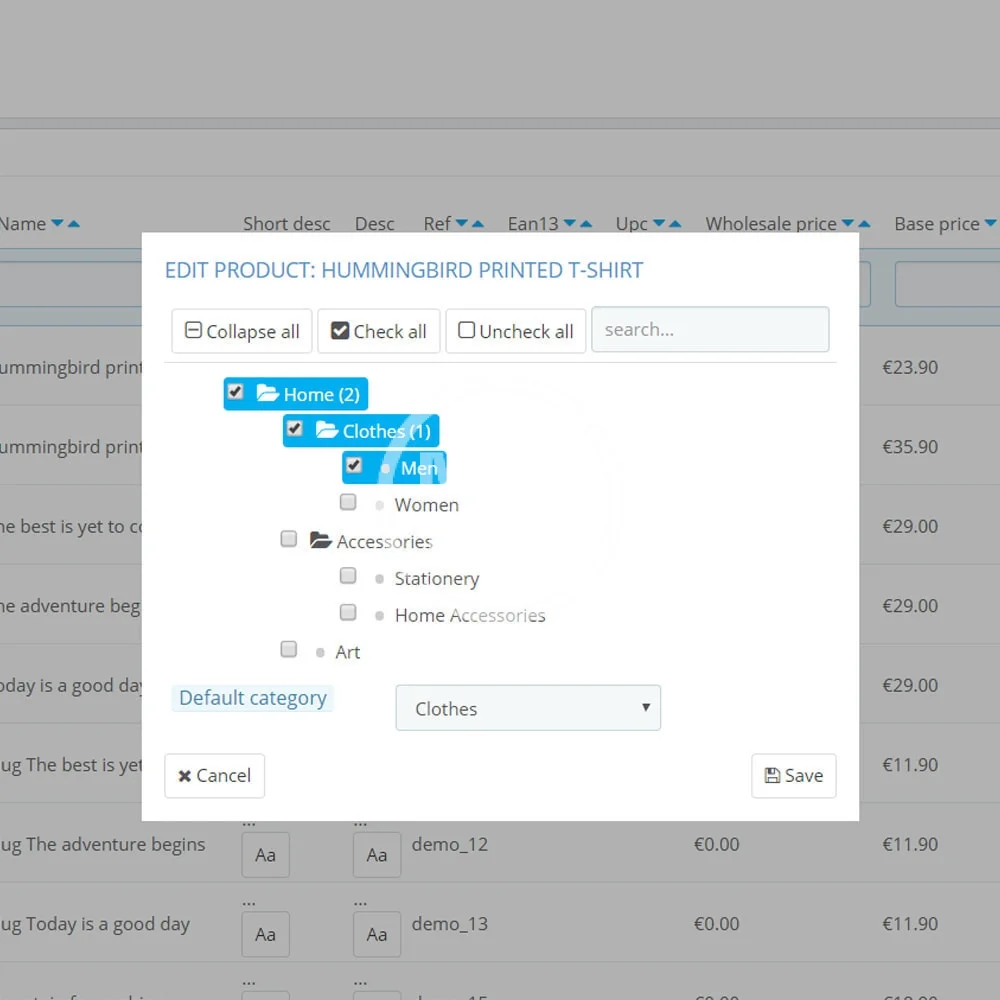Cancel editing the product

click(x=214, y=776)
